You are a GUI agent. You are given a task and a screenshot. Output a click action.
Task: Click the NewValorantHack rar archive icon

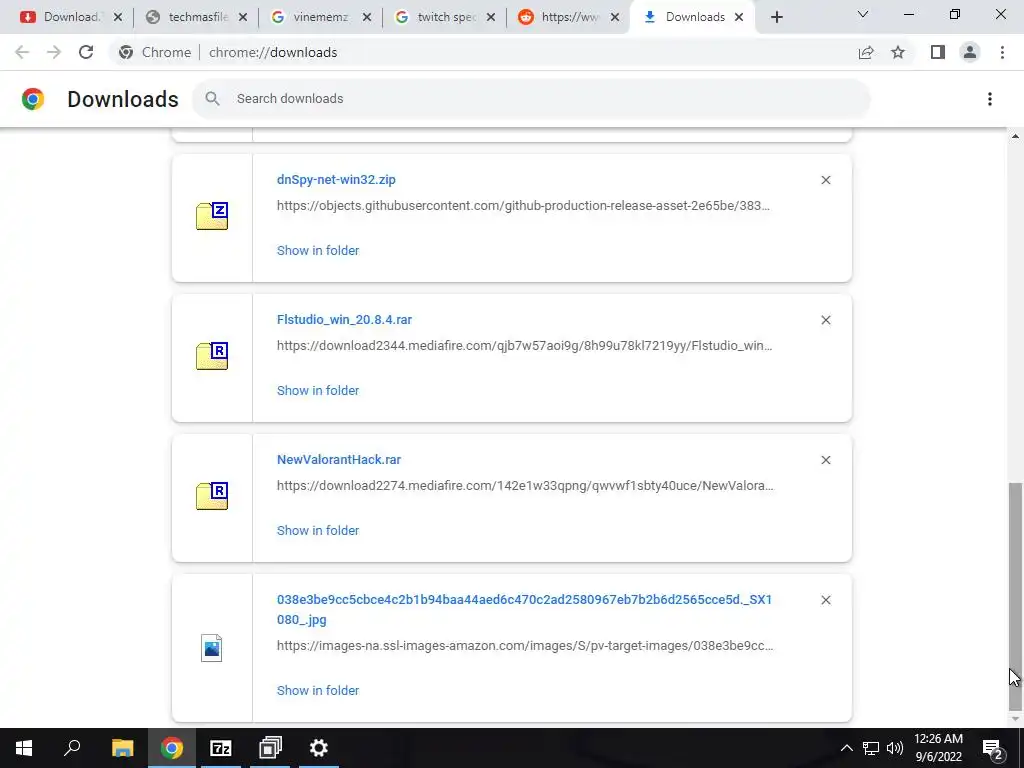(212, 496)
